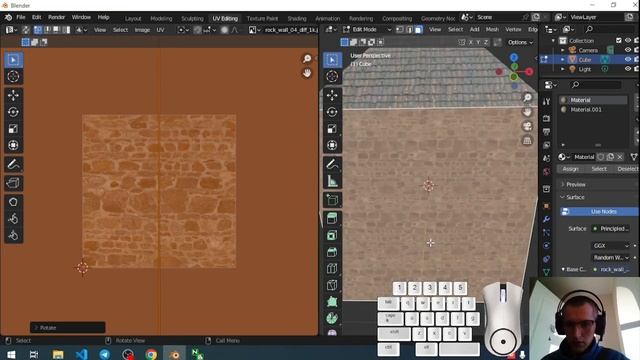
Task: Open the Render properties tab
Action: pos(547,118)
